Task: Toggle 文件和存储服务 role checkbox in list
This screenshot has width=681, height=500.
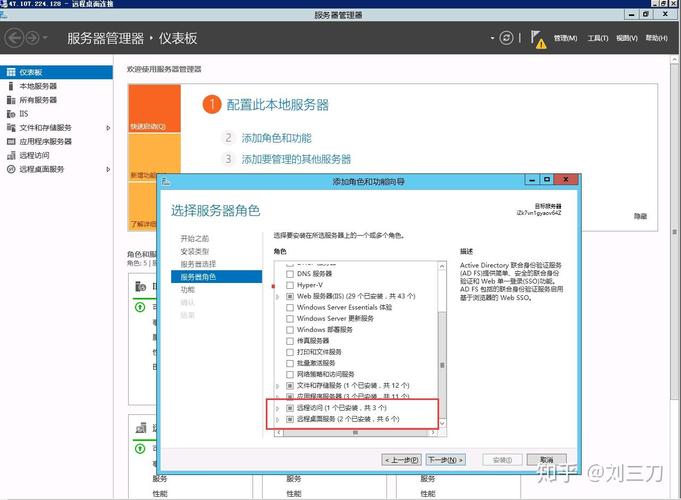Action: [x=290, y=386]
